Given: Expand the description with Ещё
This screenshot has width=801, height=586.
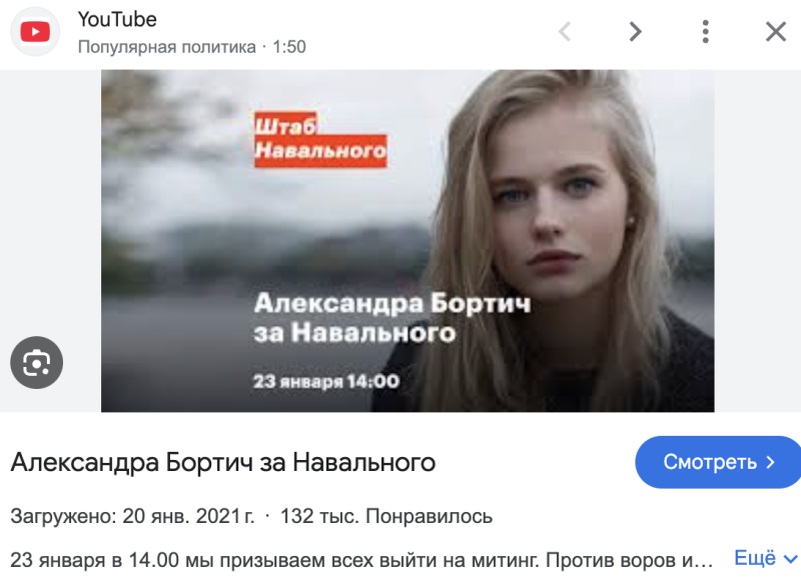Looking at the screenshot, I should [755, 558].
